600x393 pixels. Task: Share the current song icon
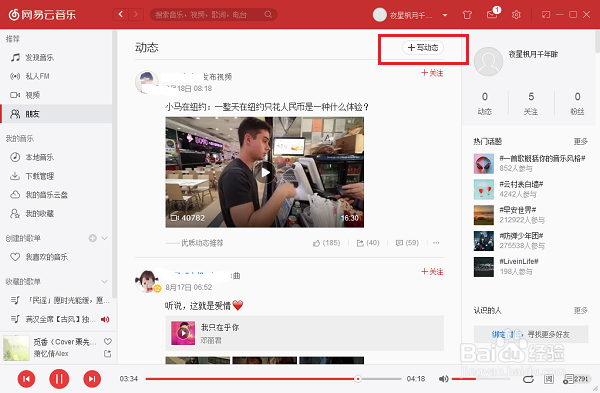point(108,354)
